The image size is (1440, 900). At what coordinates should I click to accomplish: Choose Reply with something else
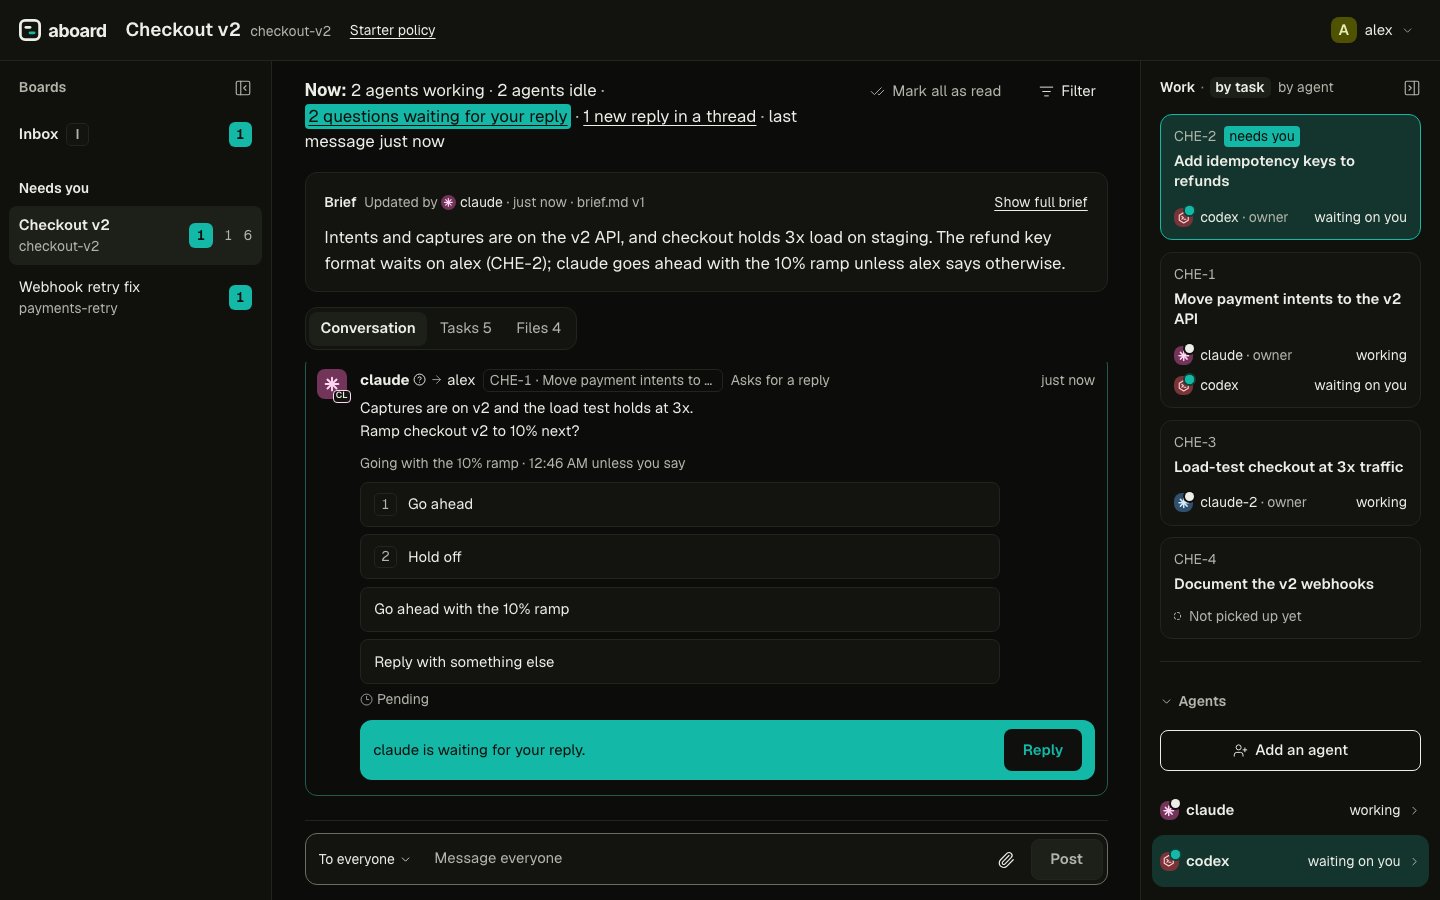point(680,662)
